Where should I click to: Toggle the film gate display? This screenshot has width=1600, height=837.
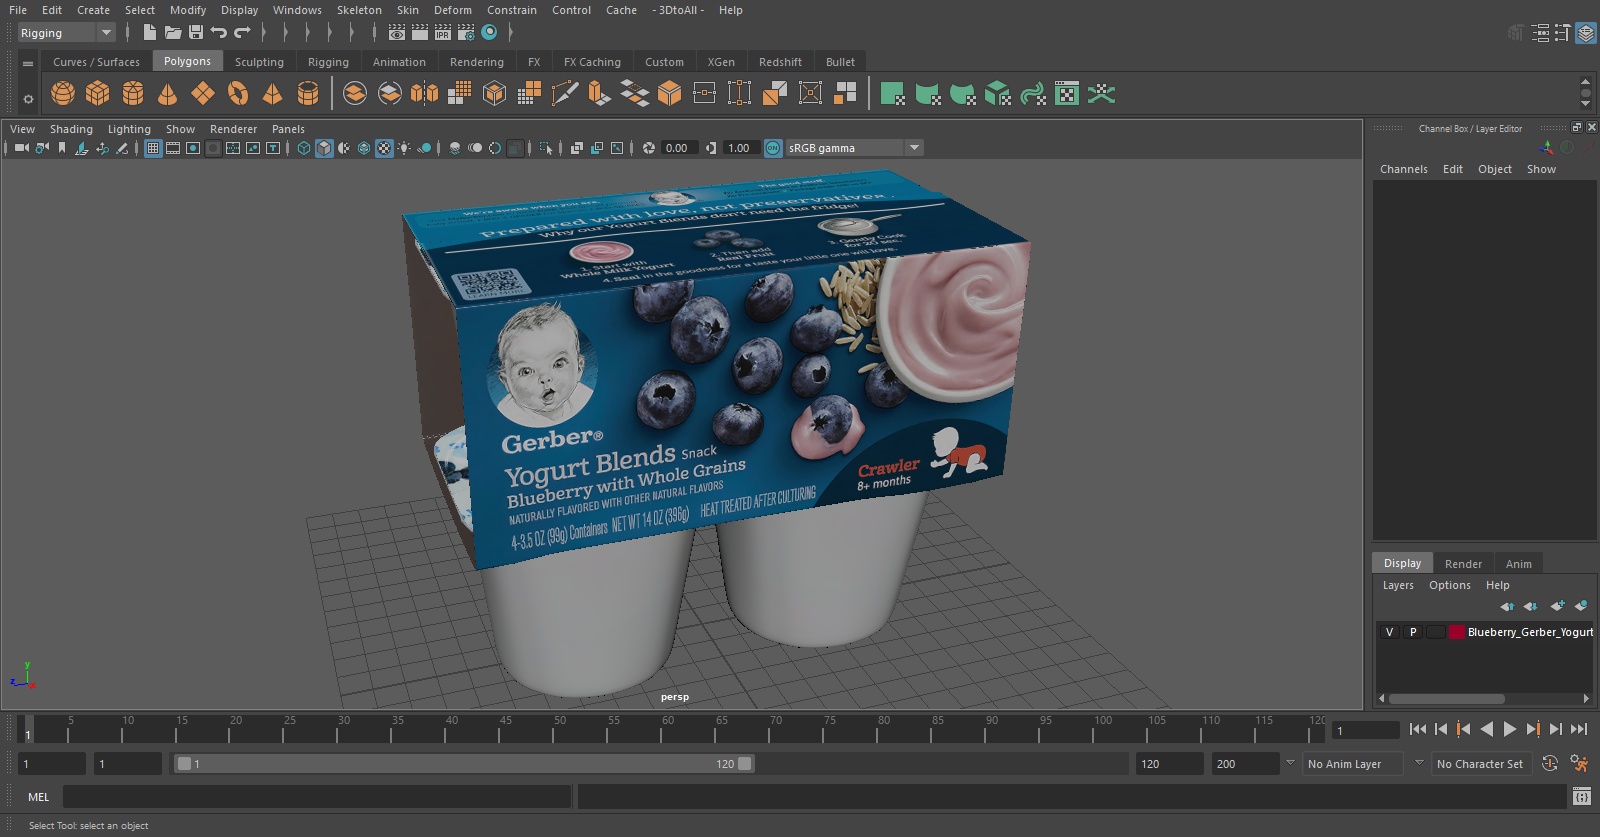point(173,148)
